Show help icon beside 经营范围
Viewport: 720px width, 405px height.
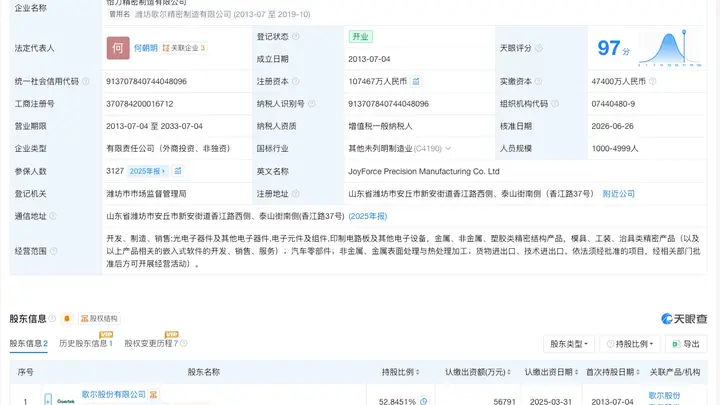53,251
